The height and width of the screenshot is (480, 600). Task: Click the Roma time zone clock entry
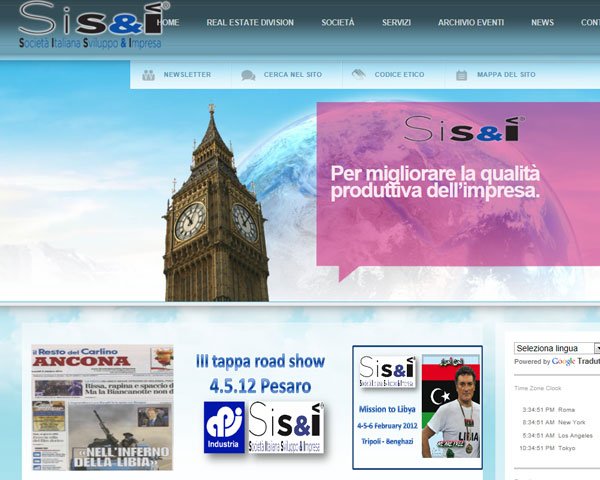click(x=549, y=410)
